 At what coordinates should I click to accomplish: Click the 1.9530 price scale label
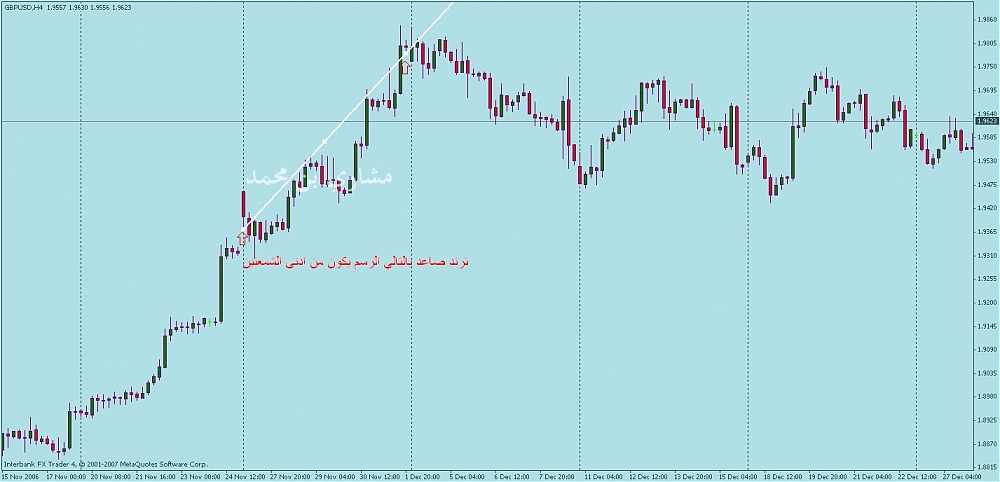[x=984, y=160]
